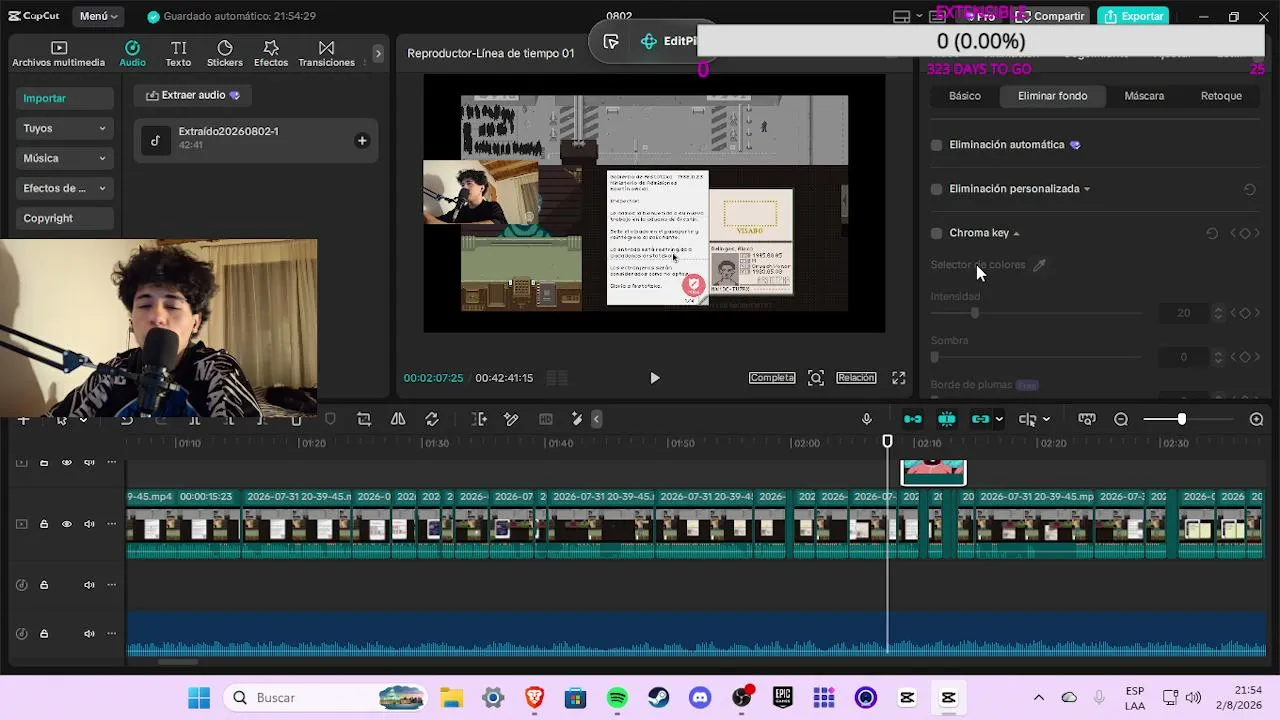The width and height of the screenshot is (1280, 720).
Task: Mute the main video track
Action: pyautogui.click(x=89, y=524)
